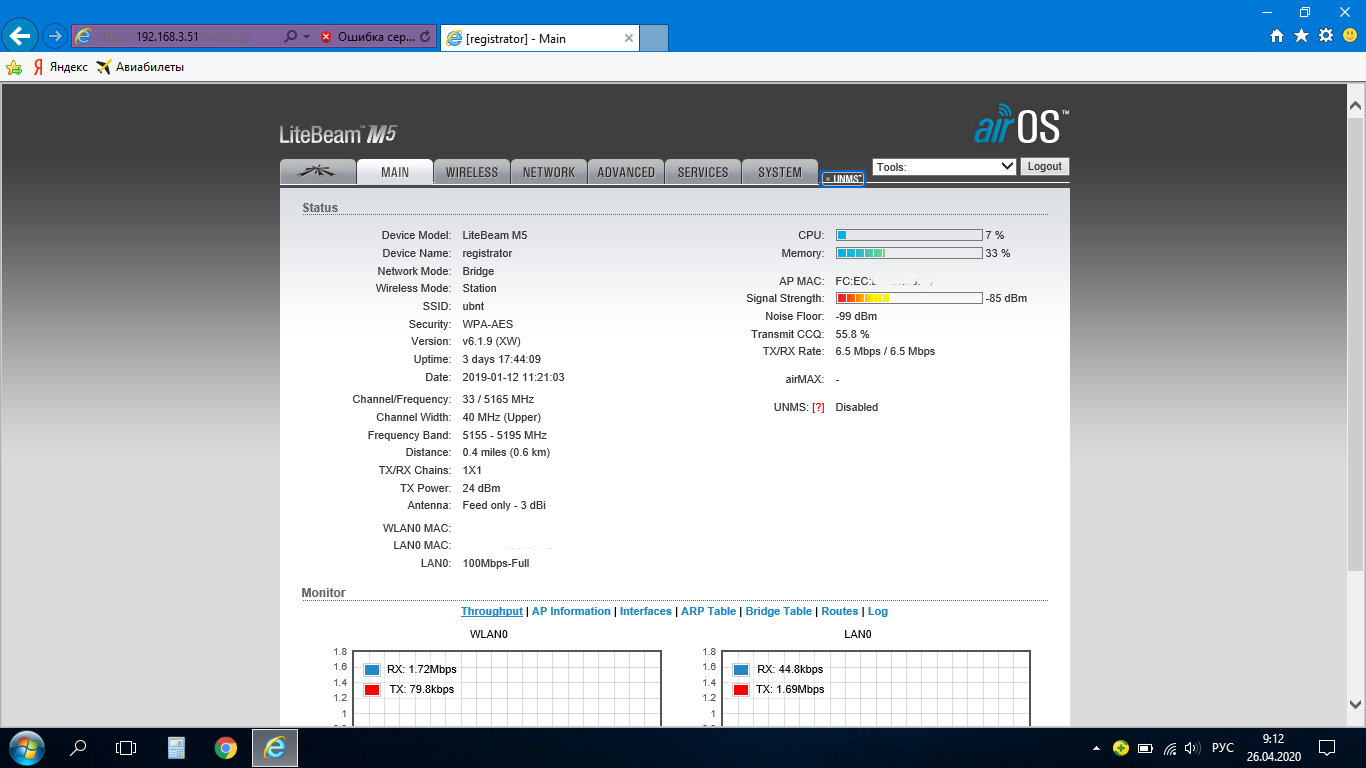The image size is (1366, 768).
Task: Expand the address bar search dropdown arrow
Action: pyautogui.click(x=306, y=37)
